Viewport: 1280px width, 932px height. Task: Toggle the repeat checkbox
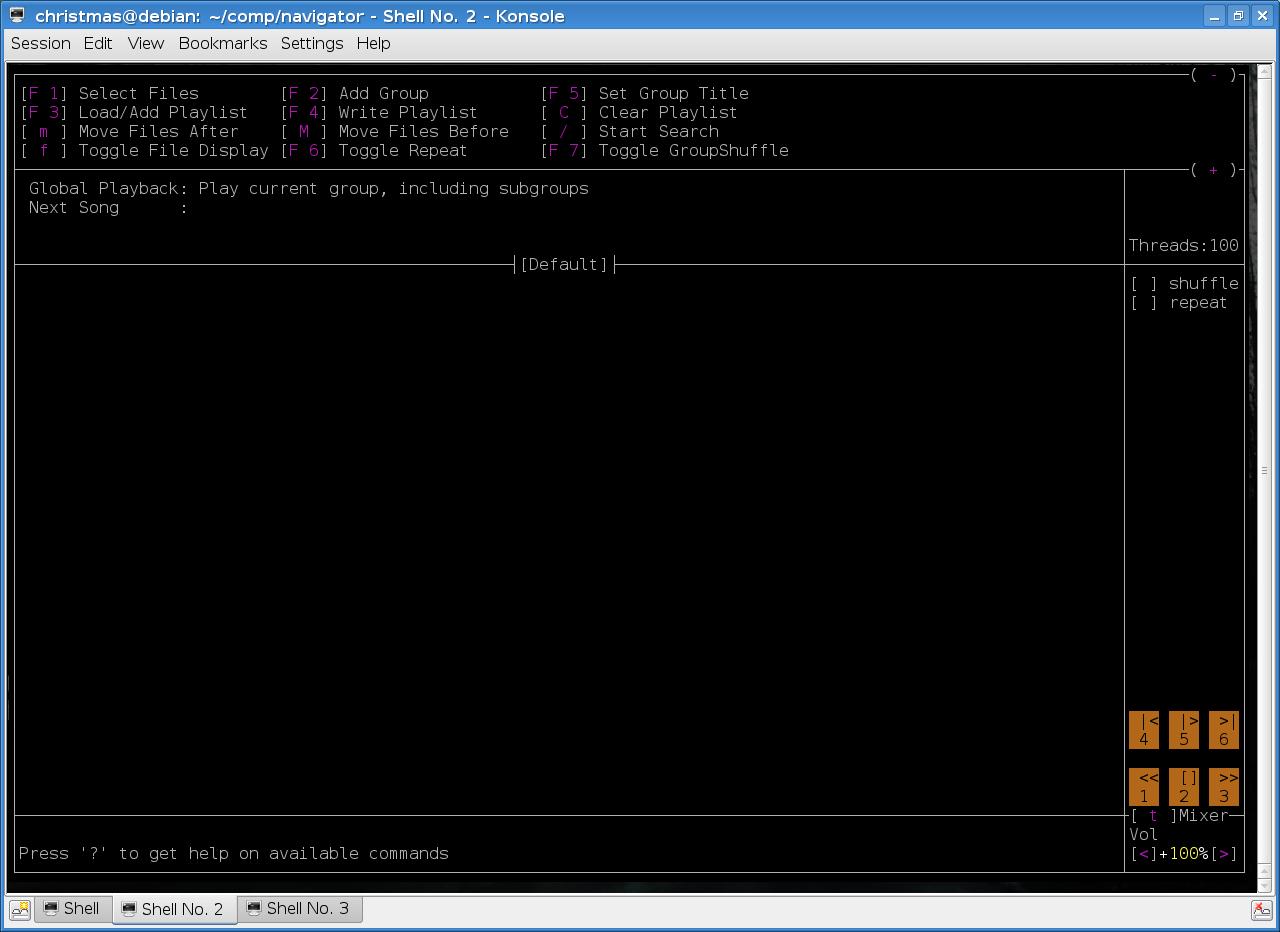(x=1144, y=302)
